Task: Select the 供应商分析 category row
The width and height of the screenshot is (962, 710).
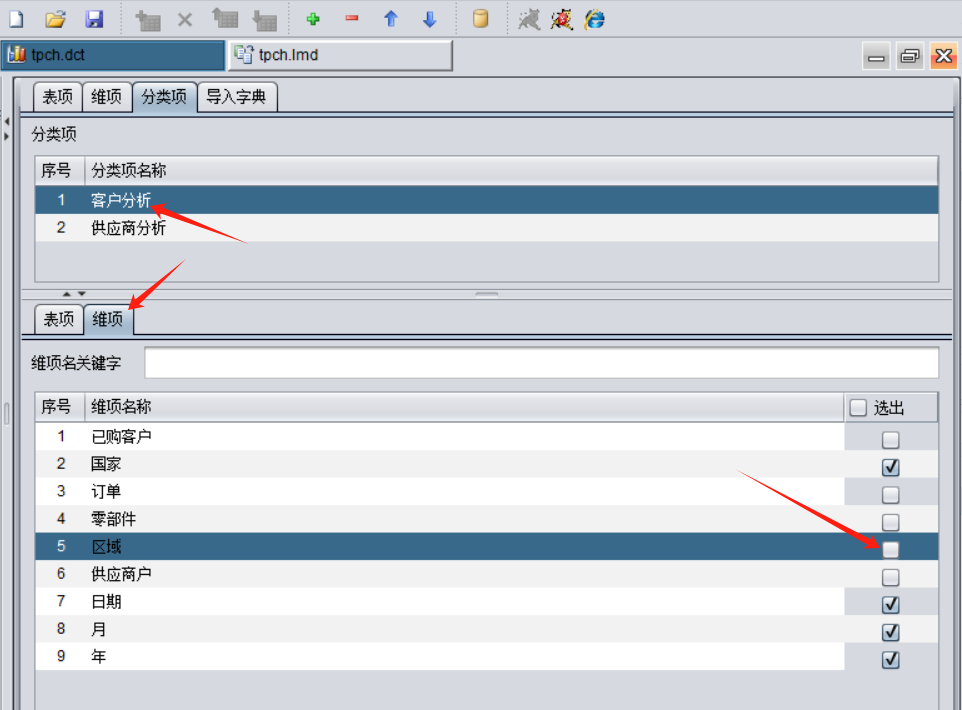Action: click(487, 228)
